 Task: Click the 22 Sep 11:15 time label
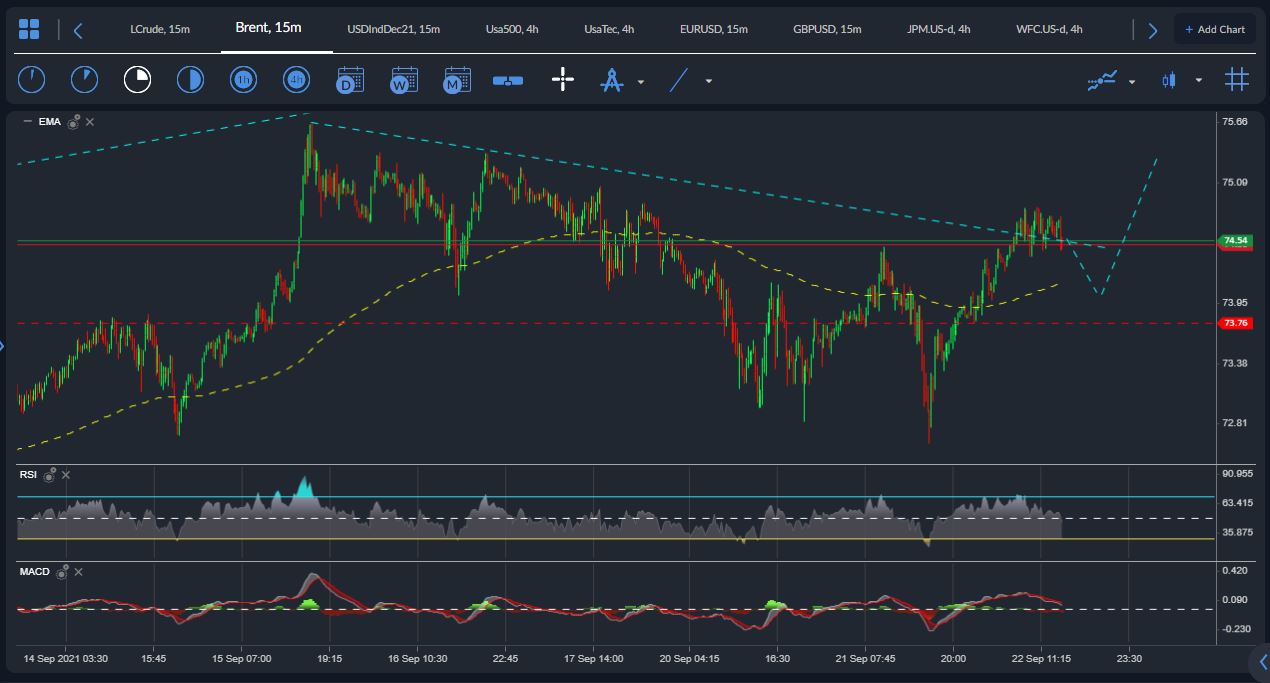tap(1041, 659)
